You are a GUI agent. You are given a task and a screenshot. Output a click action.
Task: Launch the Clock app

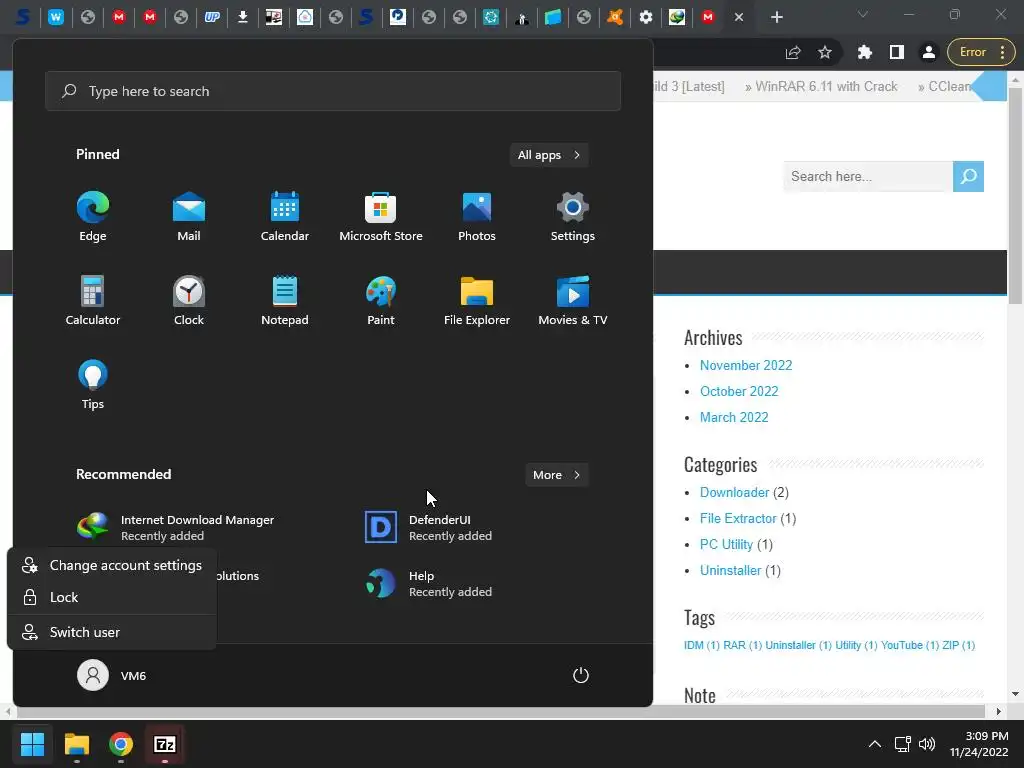point(189,300)
